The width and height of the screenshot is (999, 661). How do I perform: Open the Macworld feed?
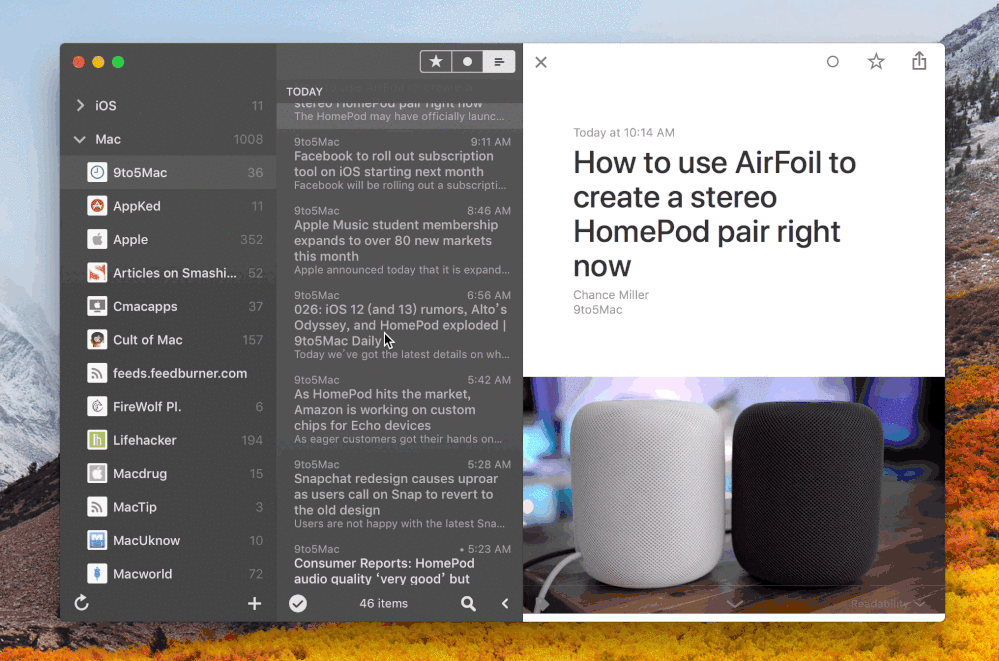168,574
